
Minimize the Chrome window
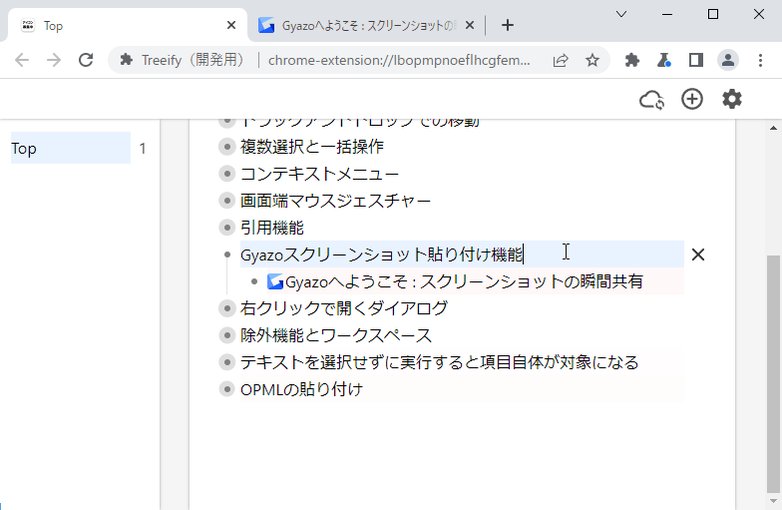coord(667,14)
